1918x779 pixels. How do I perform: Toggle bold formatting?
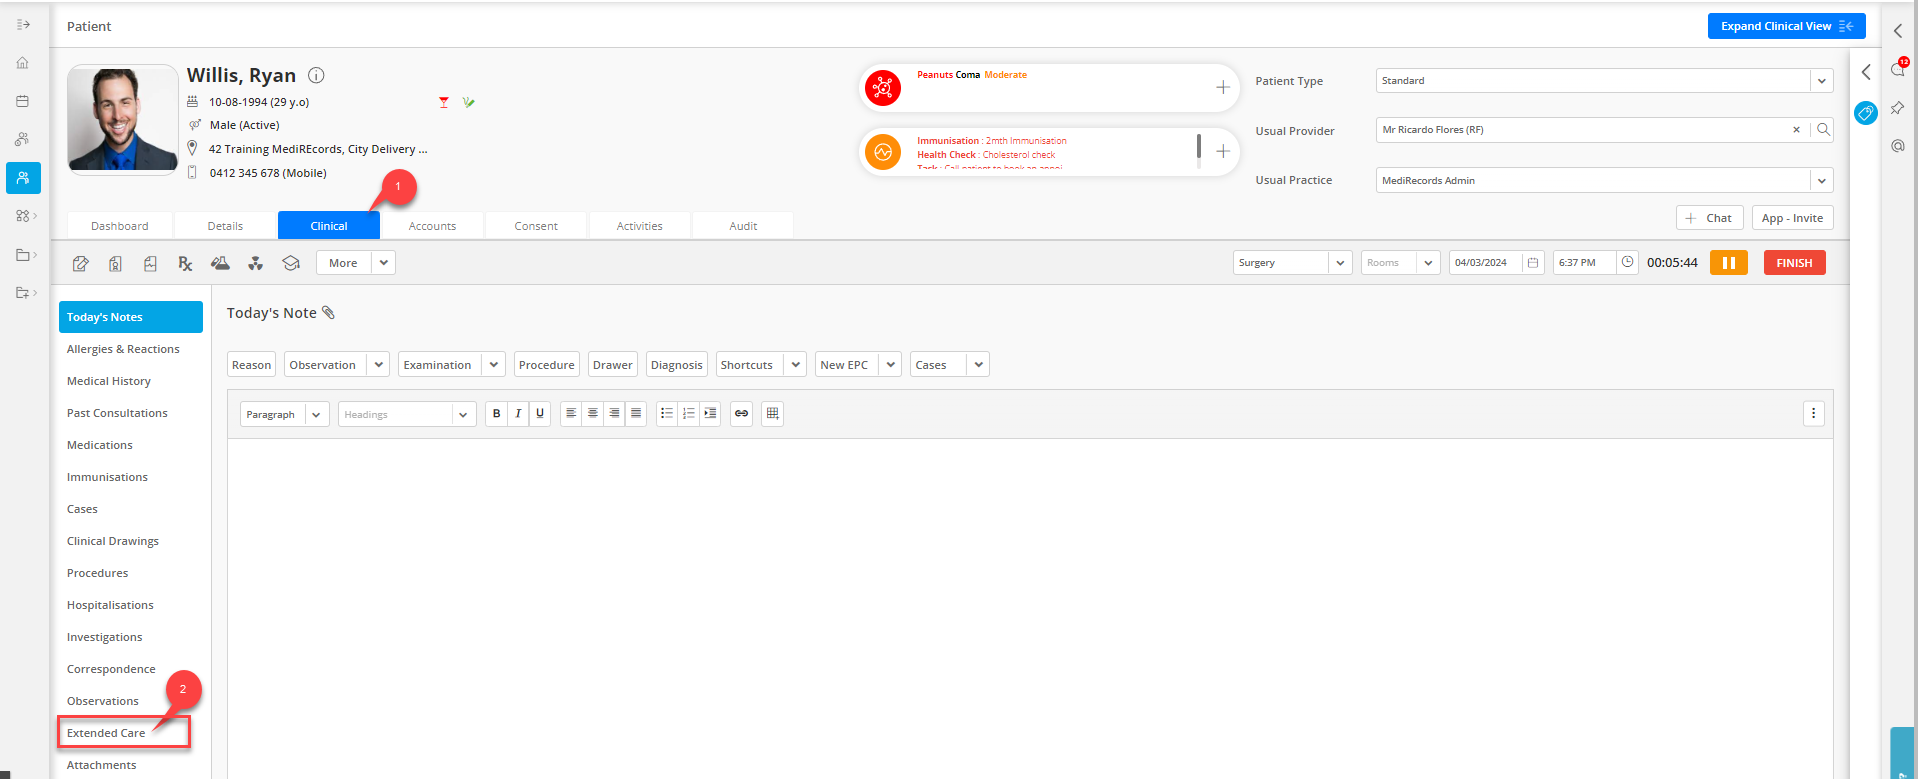pos(496,414)
